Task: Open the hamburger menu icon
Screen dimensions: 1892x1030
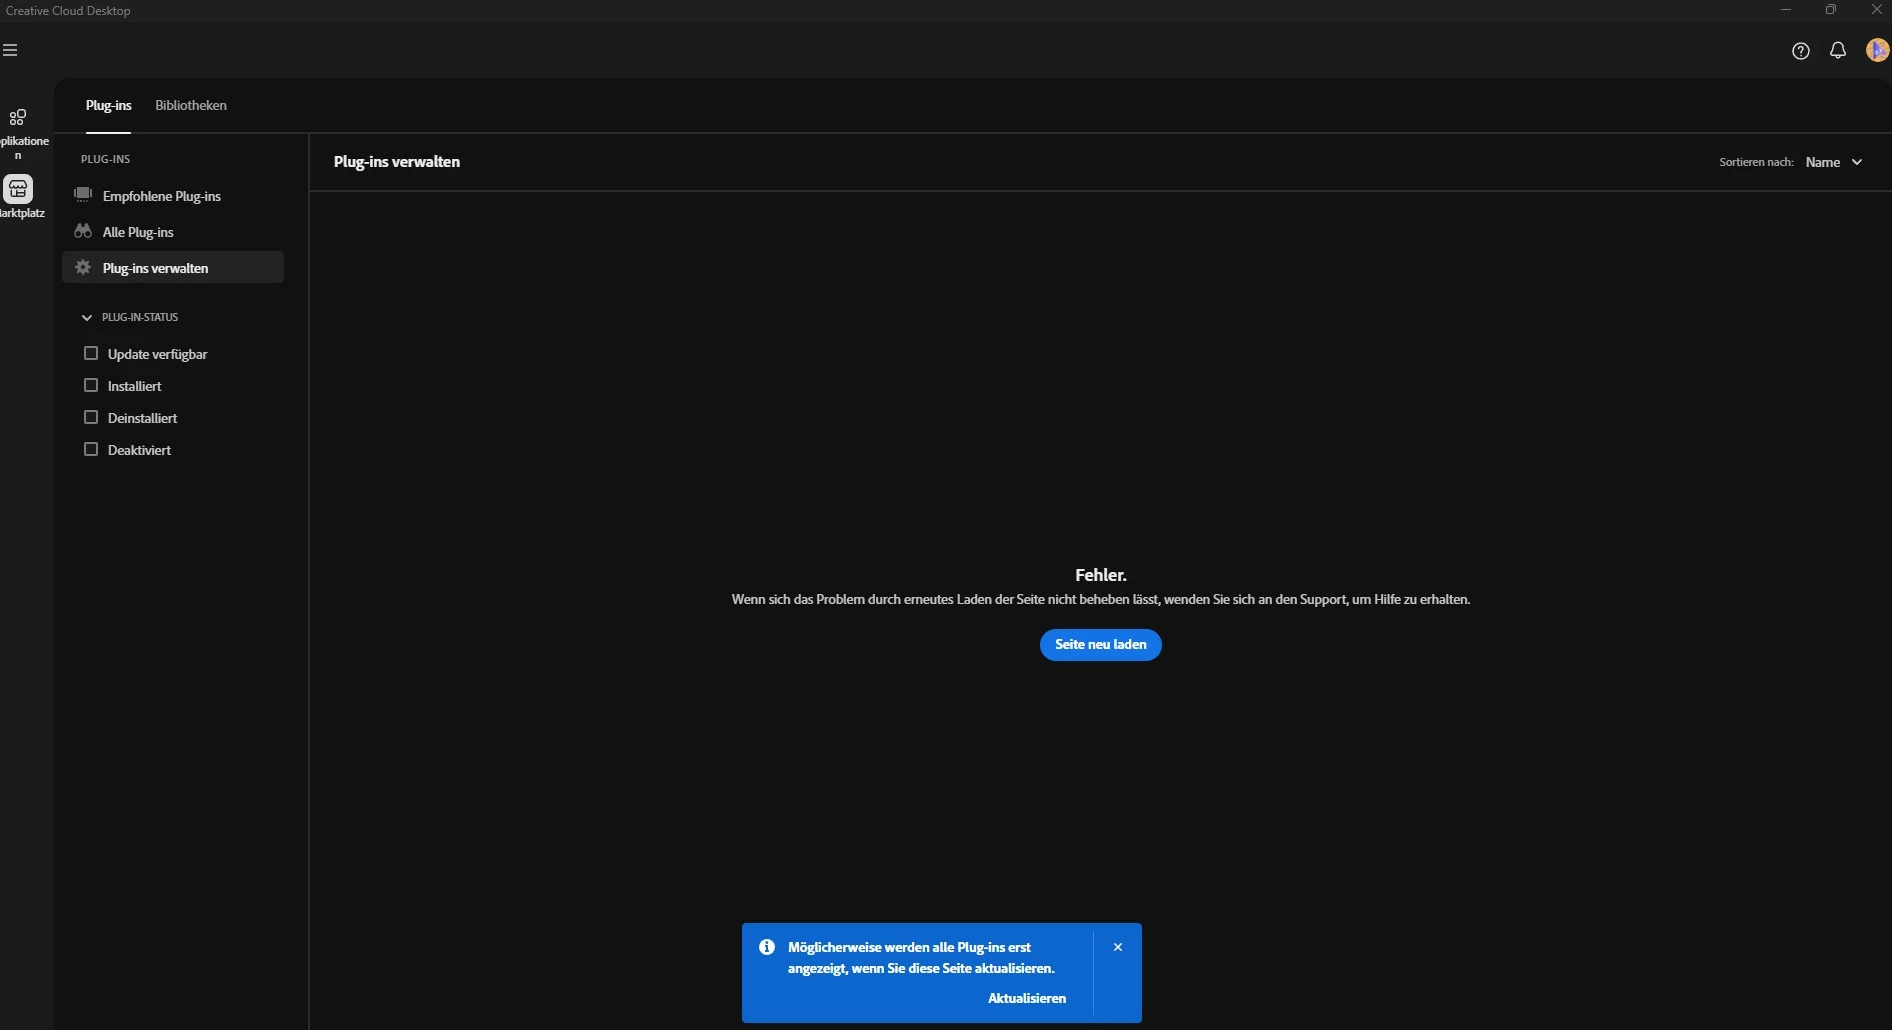Action: pyautogui.click(x=10, y=50)
